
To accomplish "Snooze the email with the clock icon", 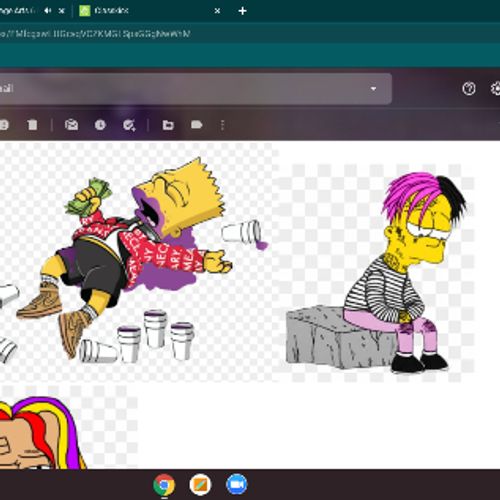I will pos(100,125).
